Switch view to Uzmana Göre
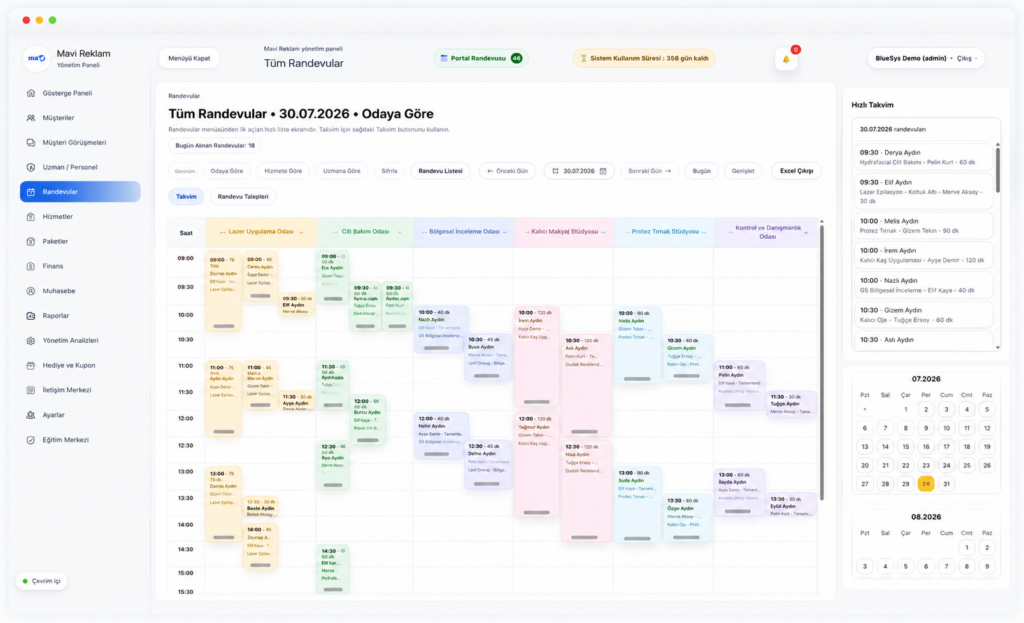Screen dimensions: 1024x623 (x=342, y=171)
